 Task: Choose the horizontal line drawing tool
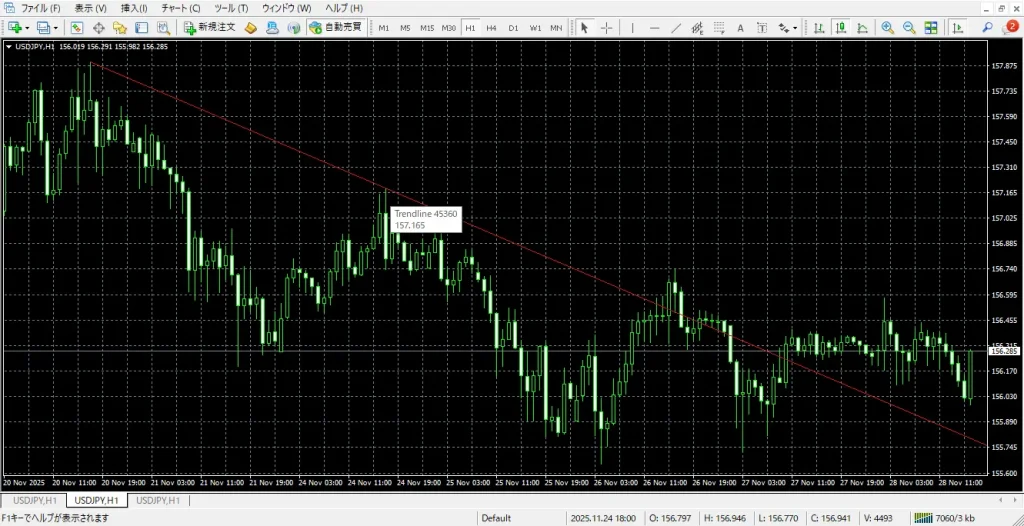(x=654, y=28)
